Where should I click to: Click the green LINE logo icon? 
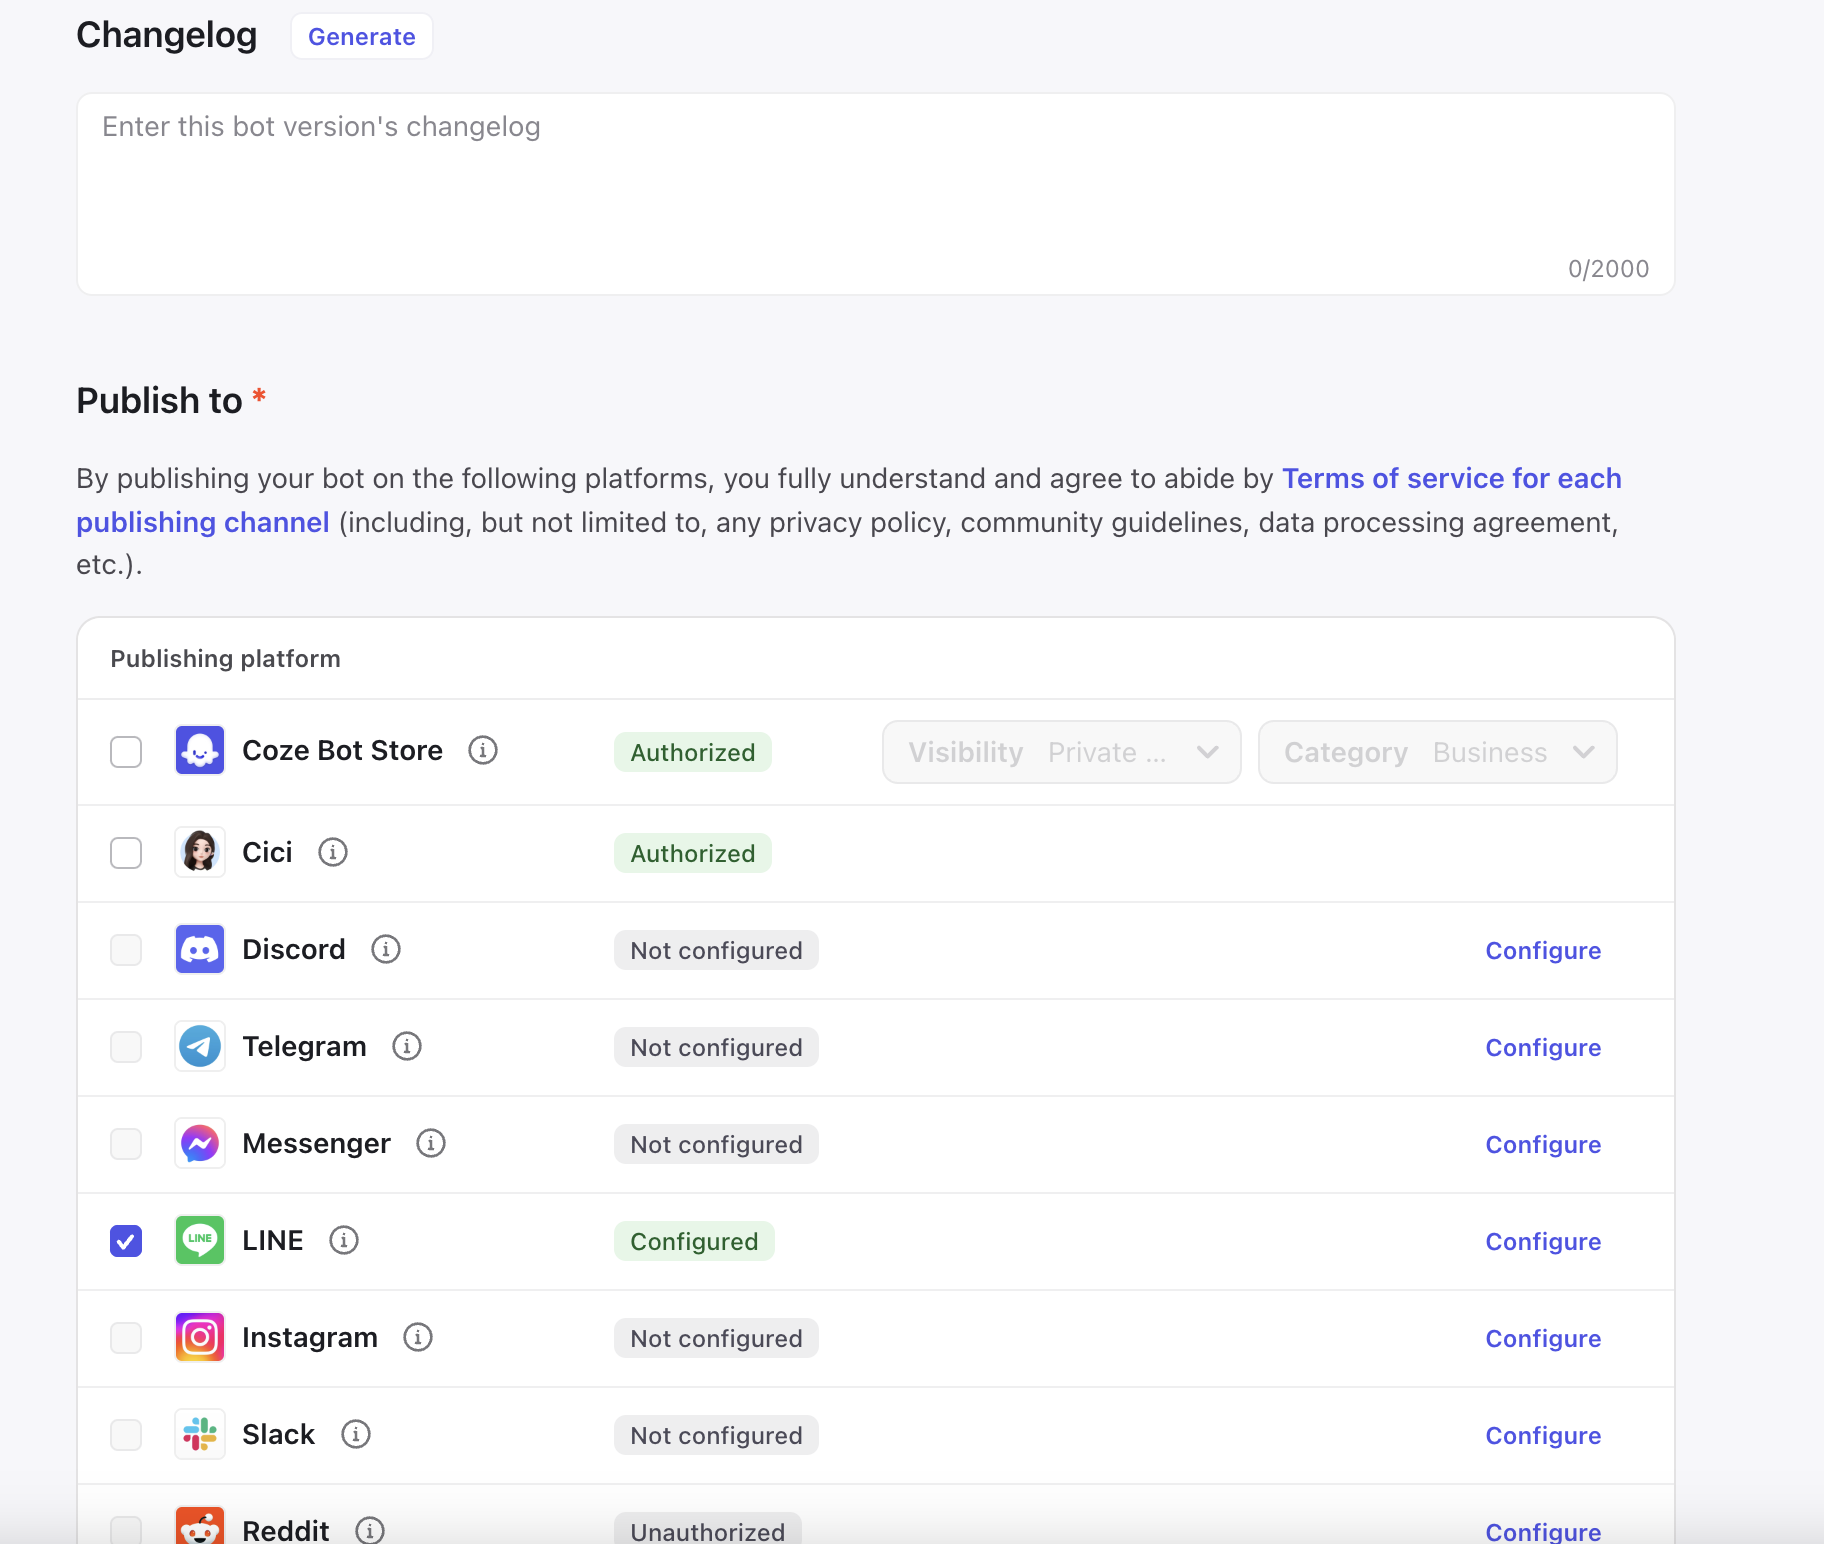coord(200,1240)
